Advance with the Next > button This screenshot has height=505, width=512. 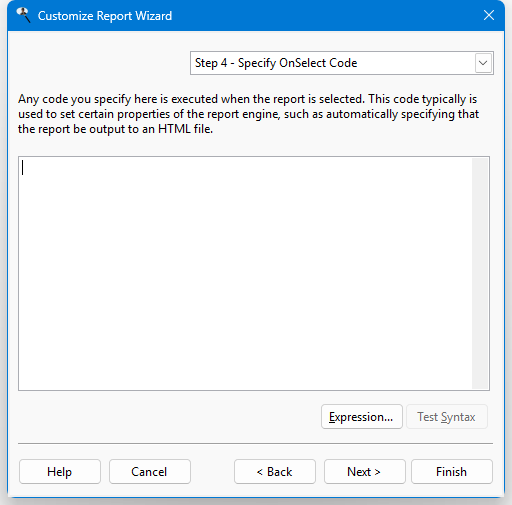pos(365,472)
